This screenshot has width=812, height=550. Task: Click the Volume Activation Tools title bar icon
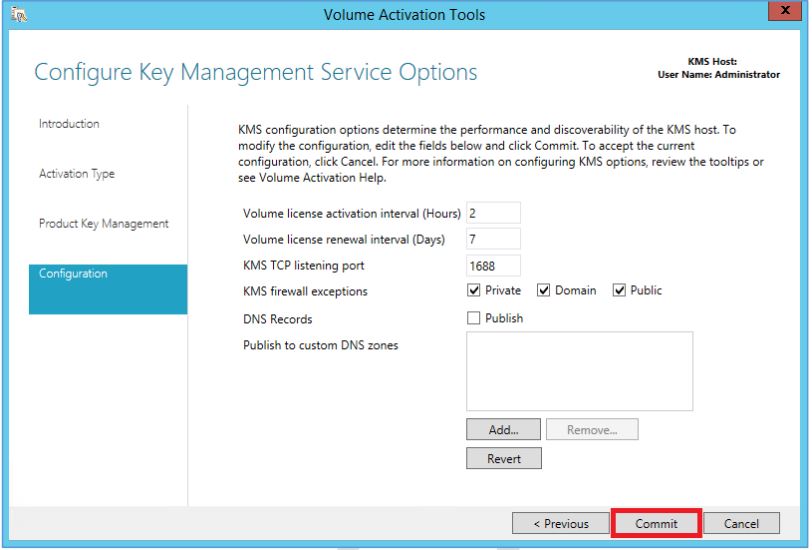(19, 15)
